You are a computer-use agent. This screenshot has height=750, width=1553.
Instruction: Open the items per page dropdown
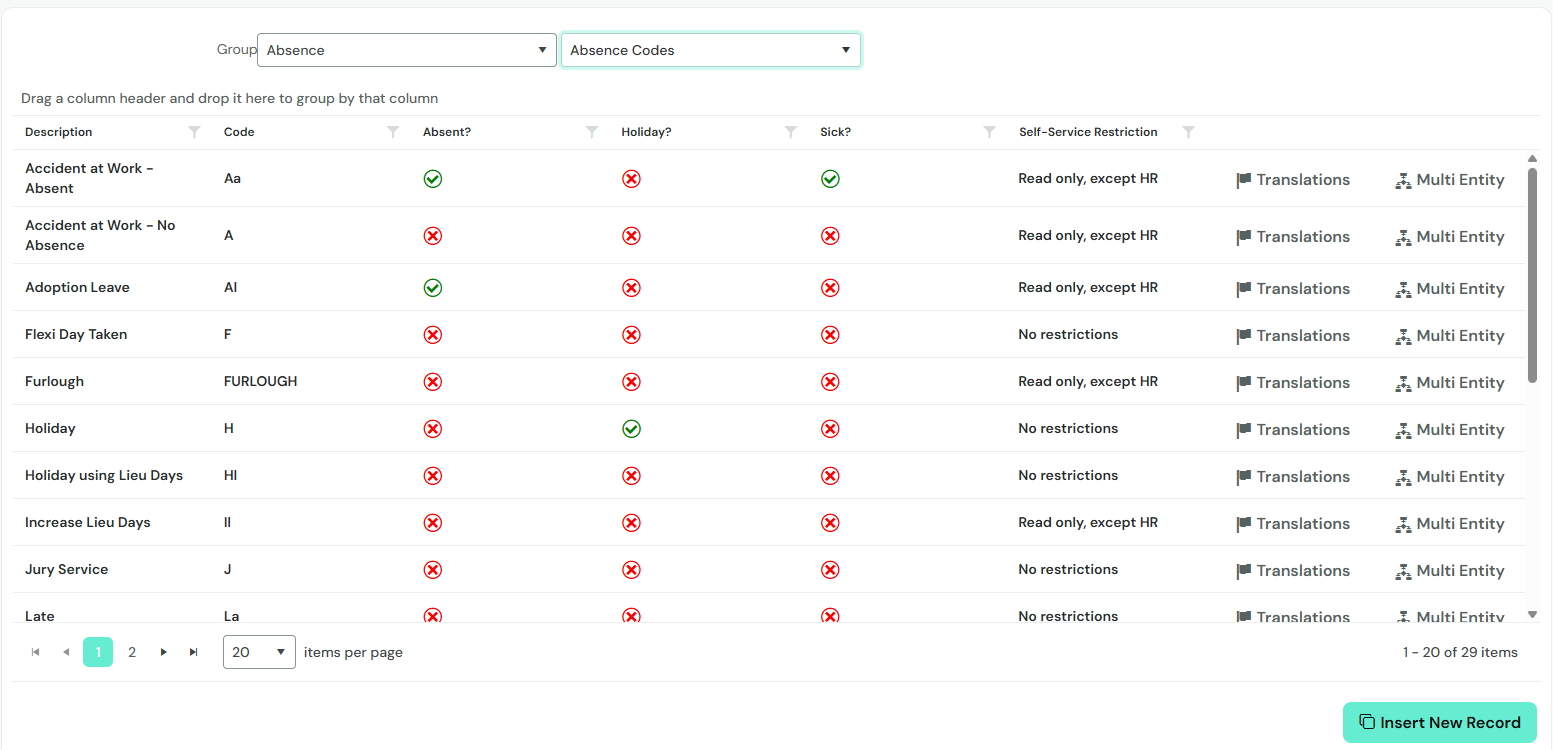tap(259, 652)
